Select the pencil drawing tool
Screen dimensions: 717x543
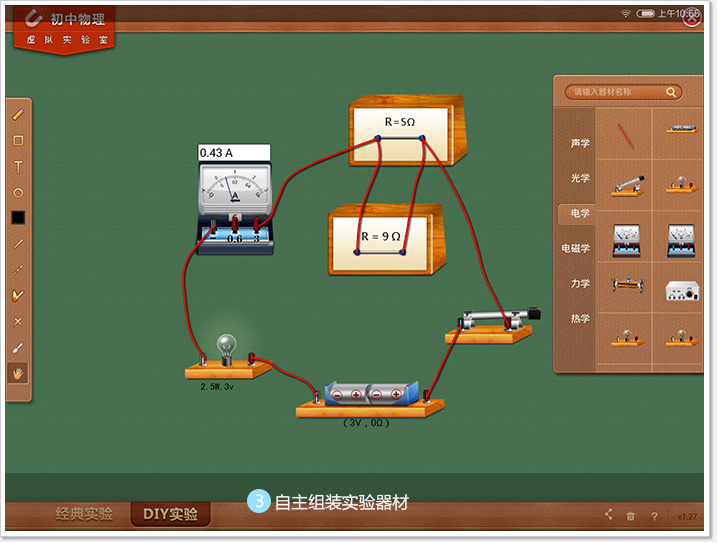tap(18, 115)
